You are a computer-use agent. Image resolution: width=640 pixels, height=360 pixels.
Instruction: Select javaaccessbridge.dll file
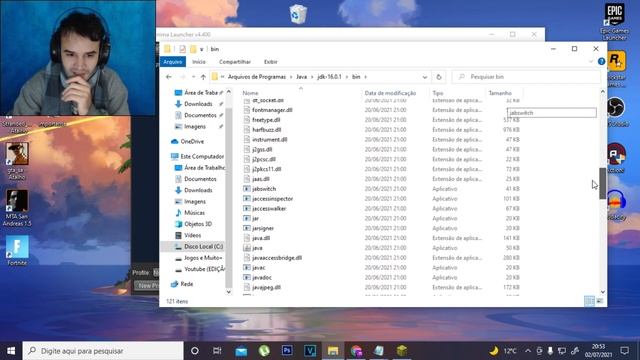point(277,258)
